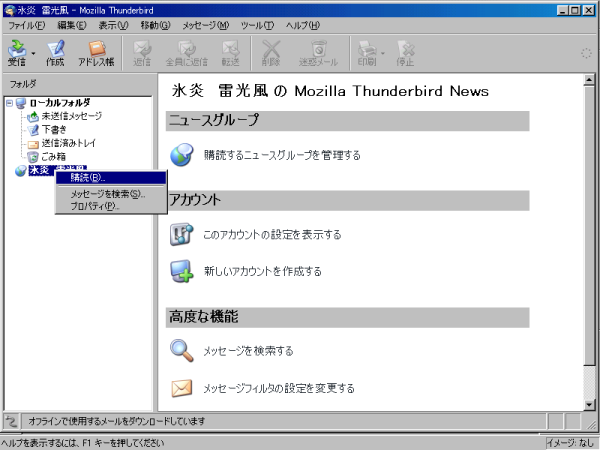Open the アドレス帳 address book icon
Image resolution: width=600 pixels, height=450 pixels.
[x=96, y=53]
